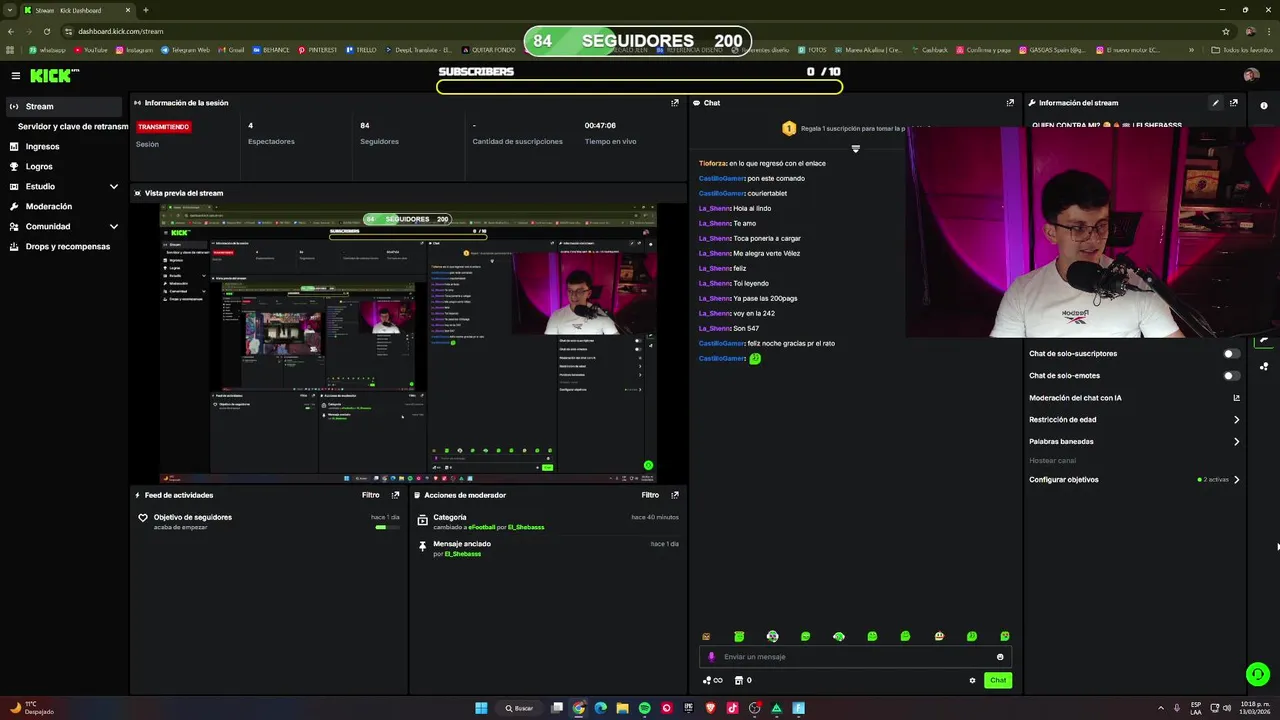Screen dimensions: 1280x720
Task: Click the info icon in right side strip
Action: point(1264,106)
